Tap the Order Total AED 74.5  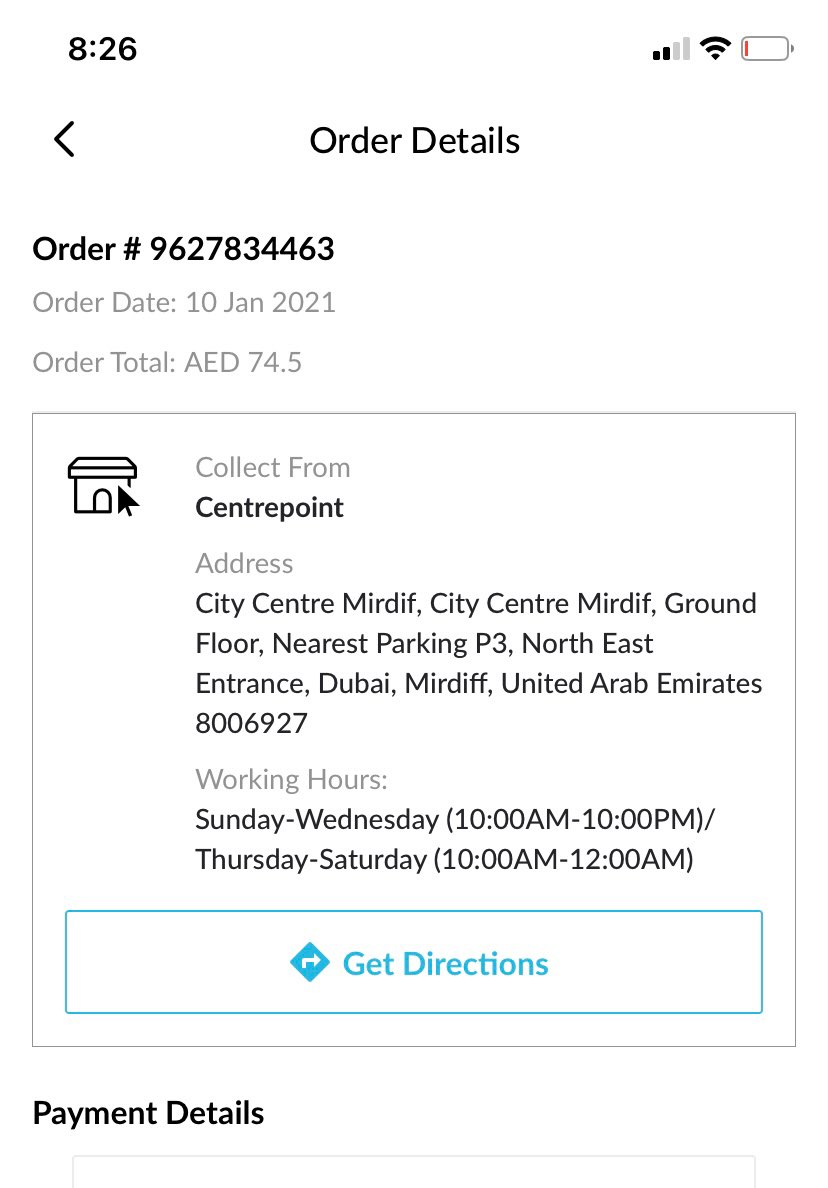pyautogui.click(x=167, y=361)
